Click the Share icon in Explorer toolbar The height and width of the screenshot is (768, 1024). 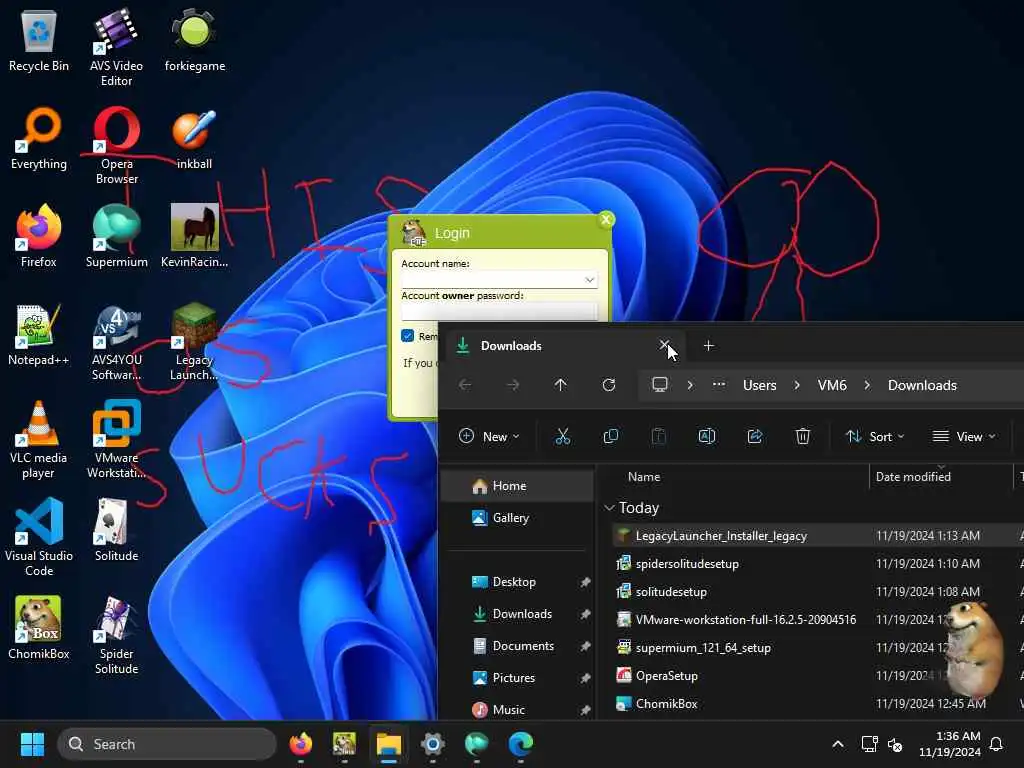pos(755,436)
